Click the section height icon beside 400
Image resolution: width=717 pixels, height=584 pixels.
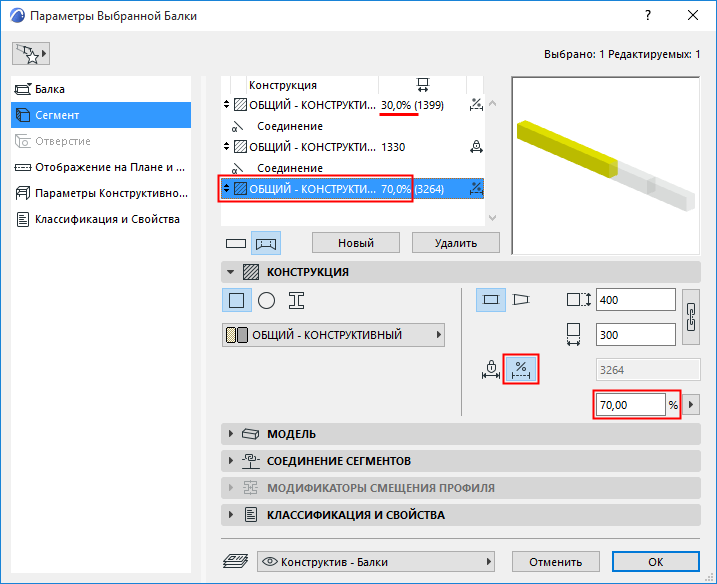(578, 300)
